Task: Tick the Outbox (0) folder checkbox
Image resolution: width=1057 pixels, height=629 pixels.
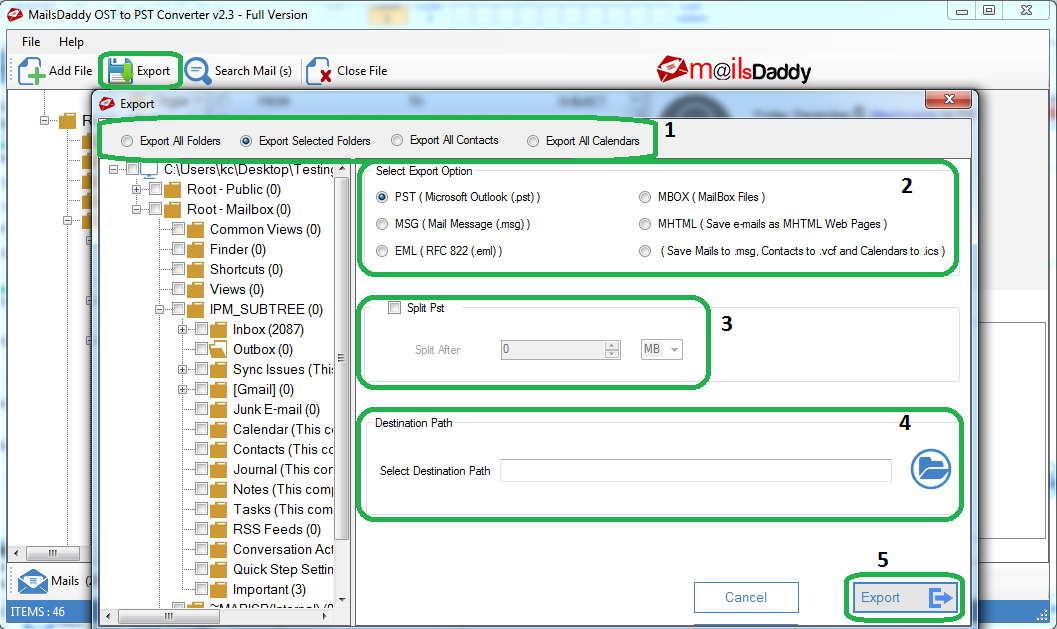Action: 202,349
